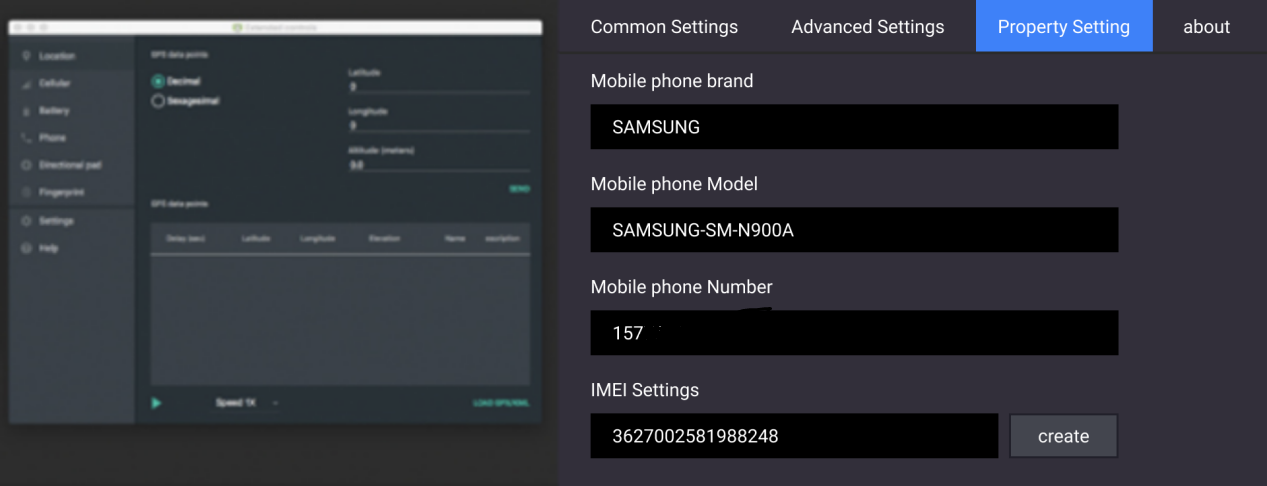Open the Speed 1X dropdown
The height and width of the screenshot is (486, 1267).
(247, 403)
